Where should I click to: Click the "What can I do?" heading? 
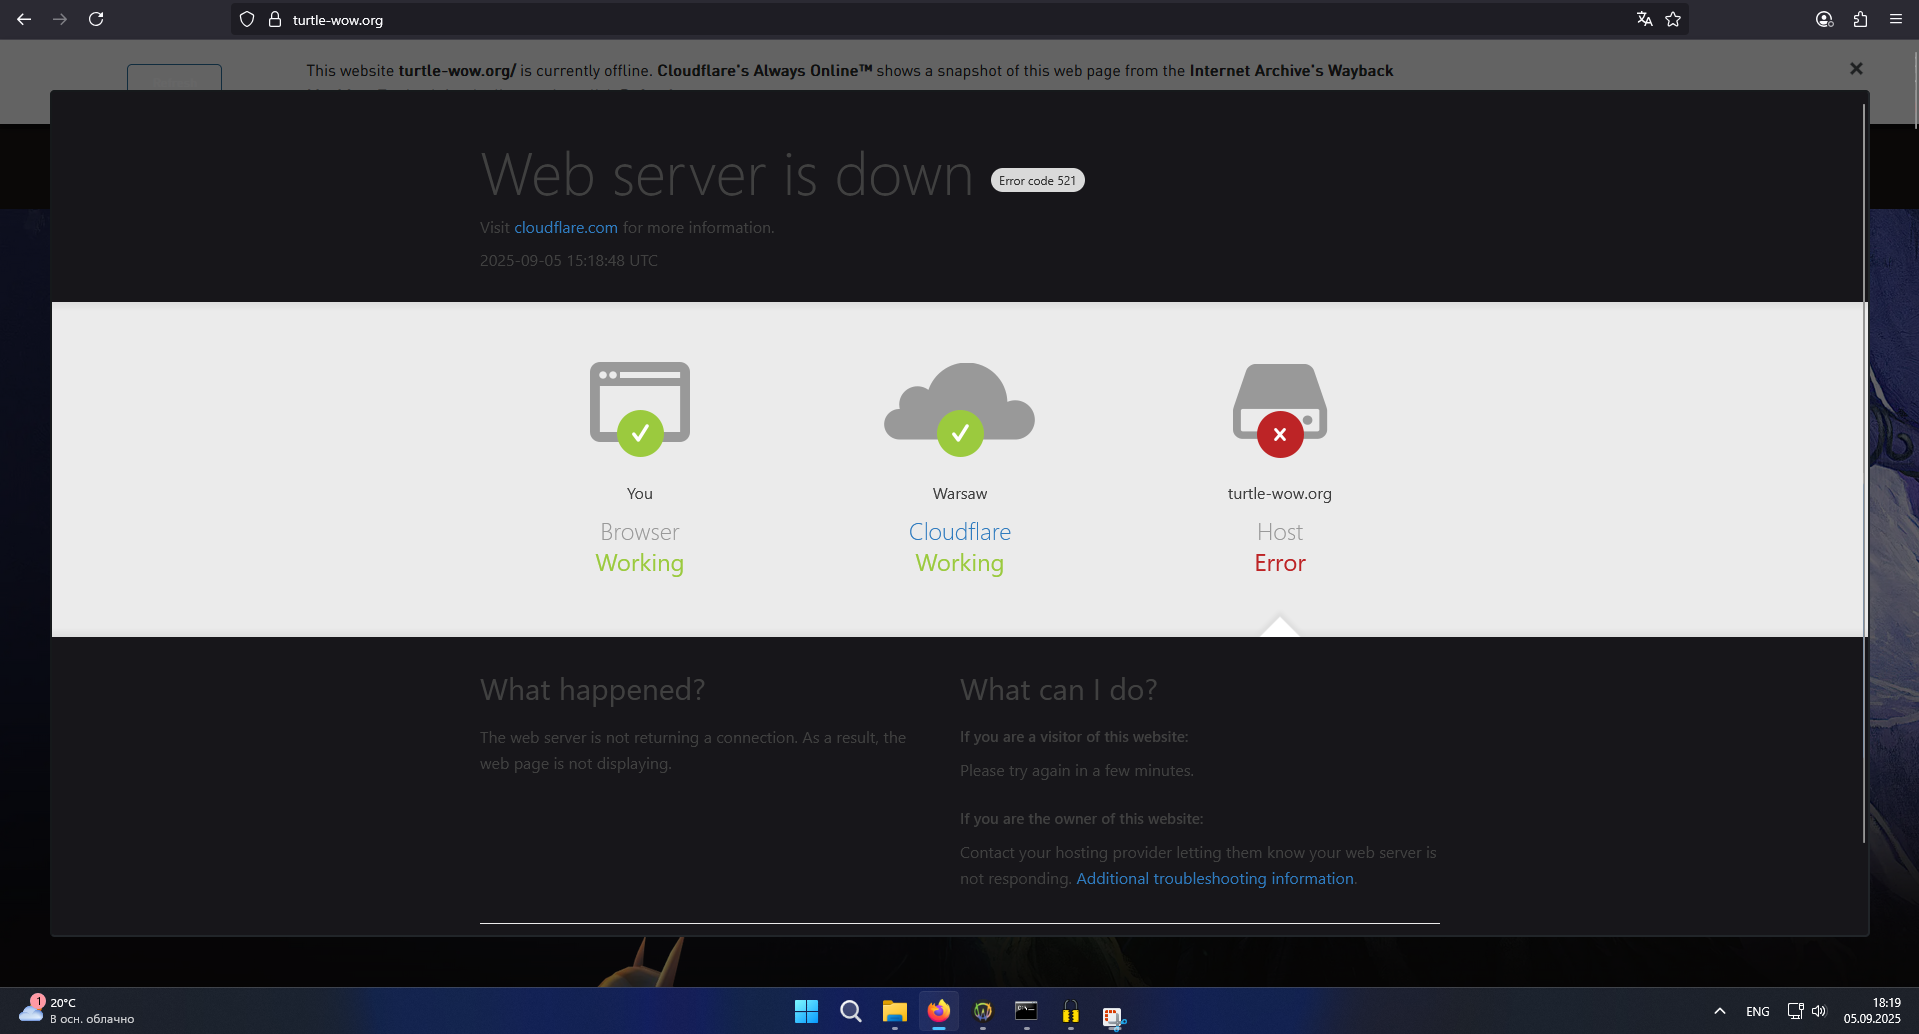1059,690
